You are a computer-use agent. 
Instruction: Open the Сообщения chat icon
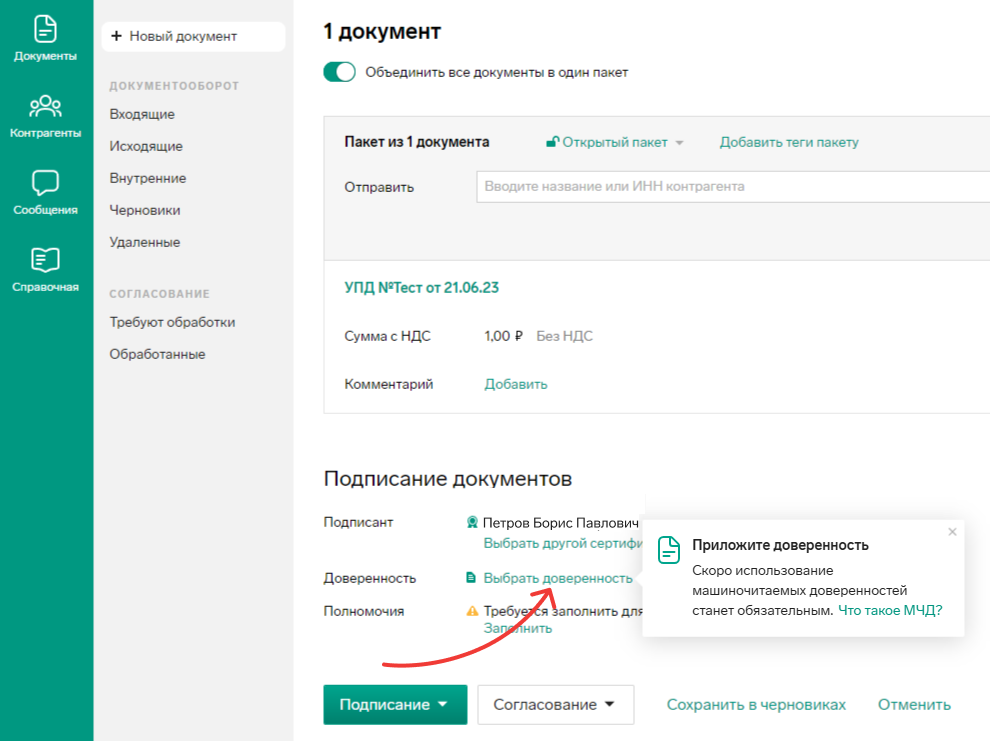(x=45, y=182)
